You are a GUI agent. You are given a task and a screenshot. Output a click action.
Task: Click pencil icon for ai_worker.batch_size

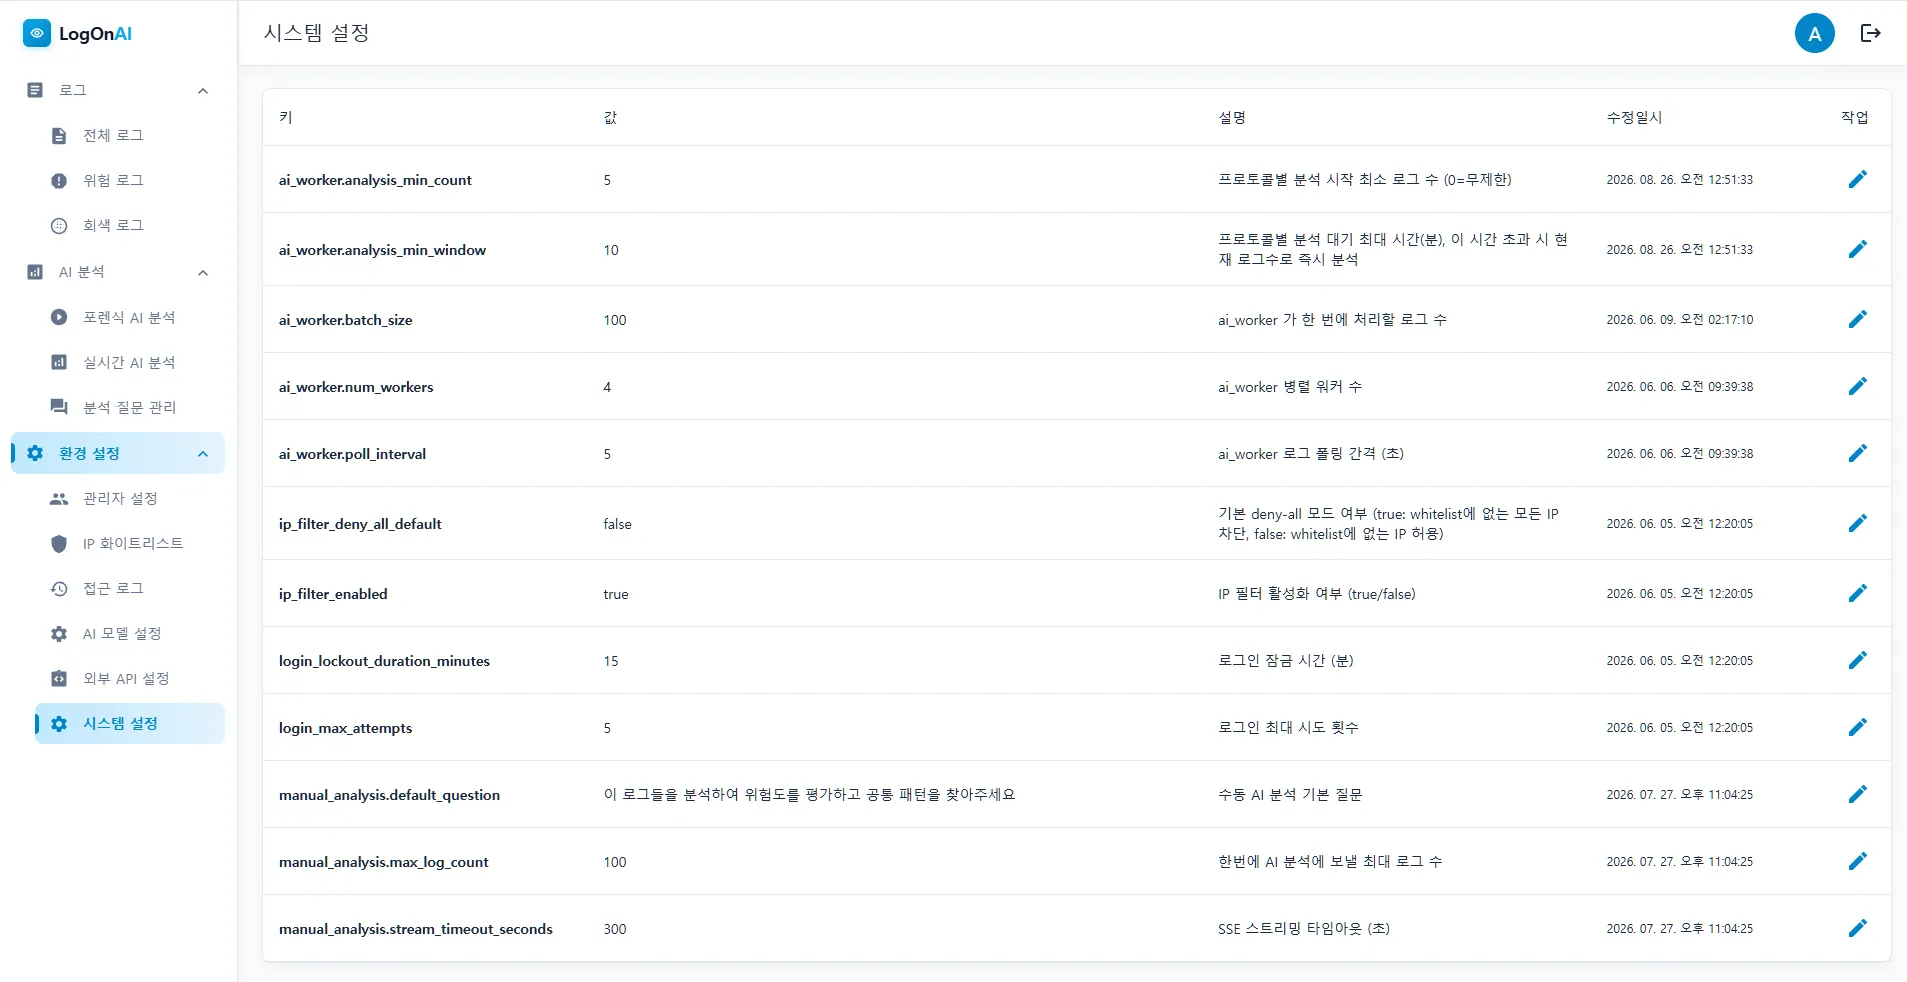[1857, 319]
